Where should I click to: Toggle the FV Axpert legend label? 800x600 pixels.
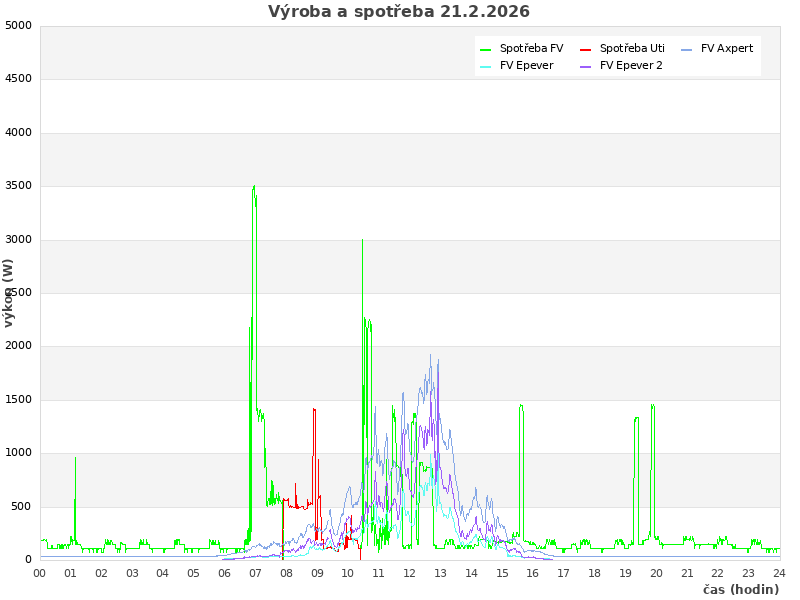tap(727, 48)
